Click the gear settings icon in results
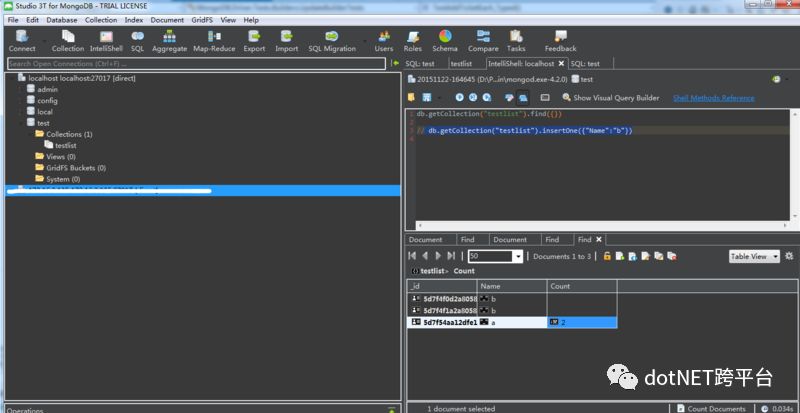This screenshot has height=413, width=800. 789,256
